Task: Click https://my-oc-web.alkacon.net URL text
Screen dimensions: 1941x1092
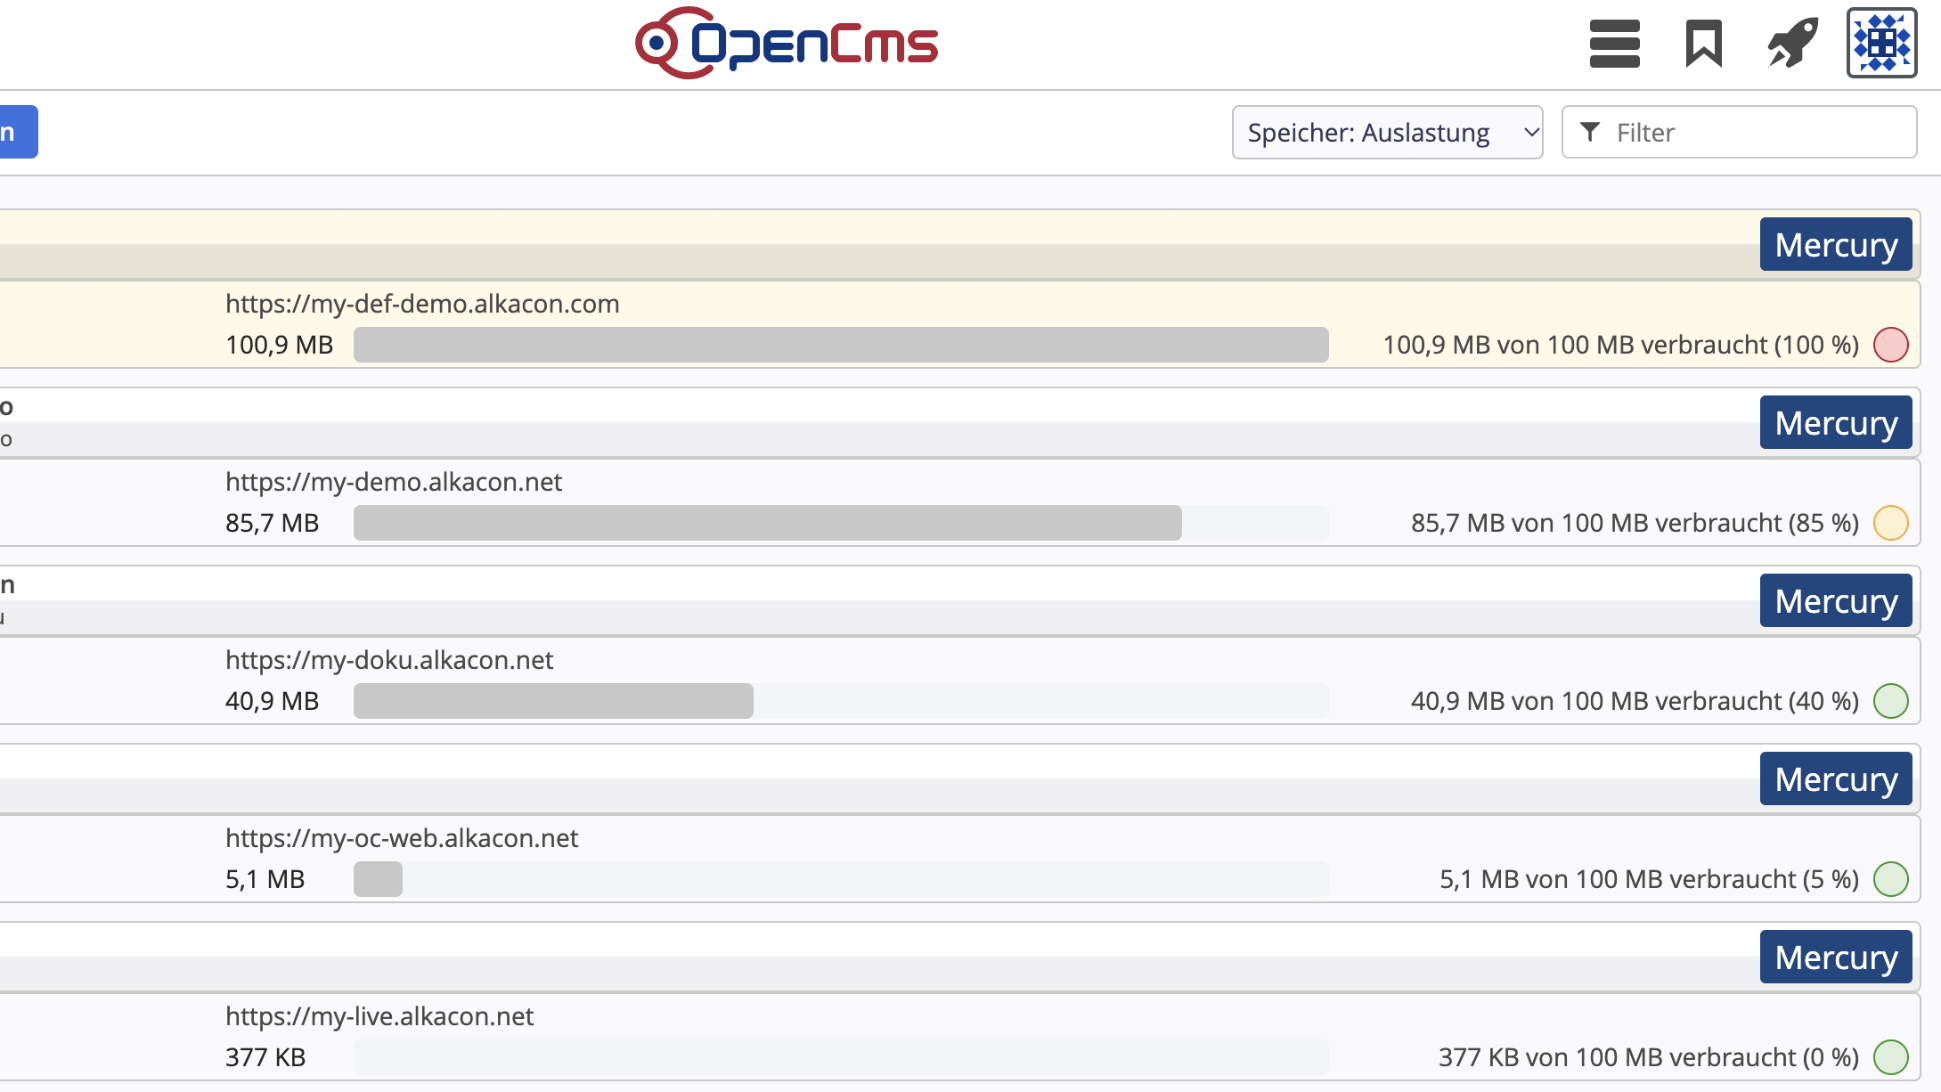Action: tap(401, 838)
